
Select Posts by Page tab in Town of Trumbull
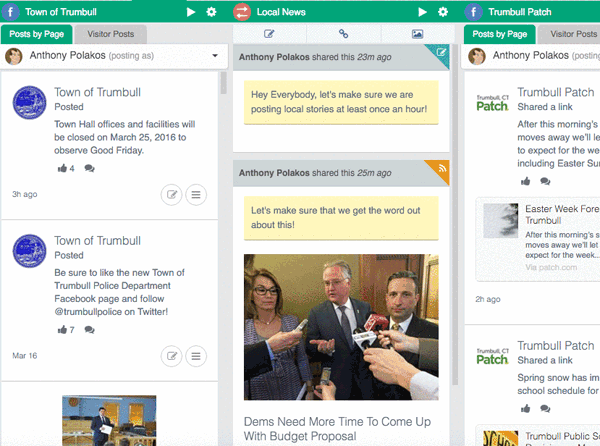tap(36, 34)
